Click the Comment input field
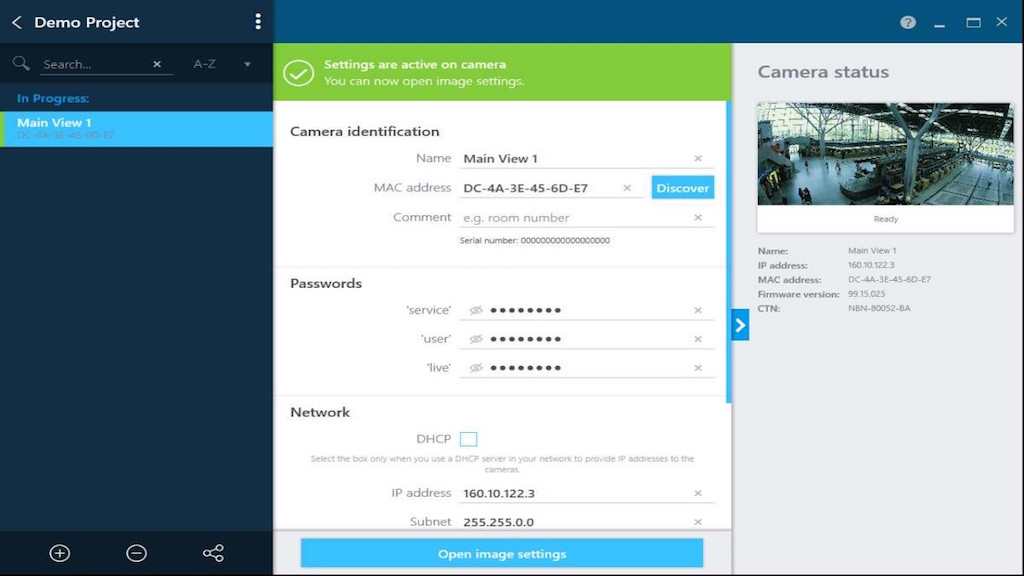Screen dimensions: 1024x576 (575, 217)
